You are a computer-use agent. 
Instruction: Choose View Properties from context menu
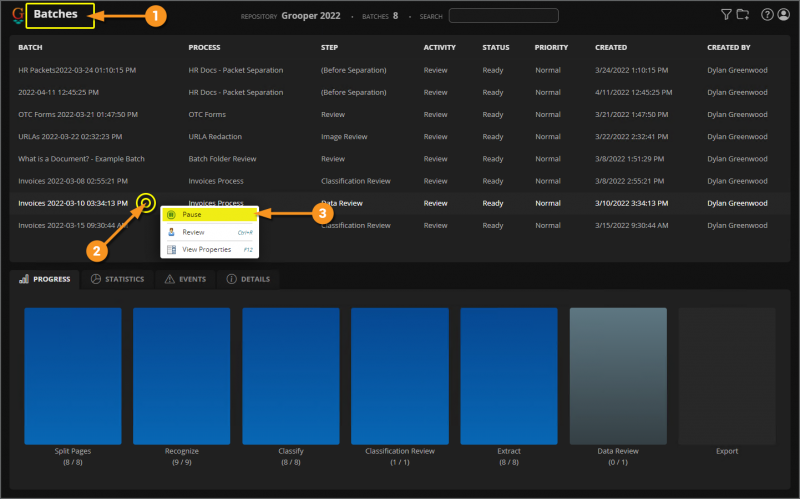click(x=206, y=249)
